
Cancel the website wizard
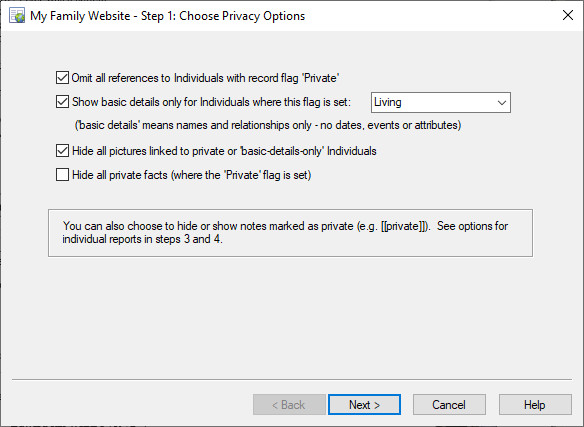[449, 405]
